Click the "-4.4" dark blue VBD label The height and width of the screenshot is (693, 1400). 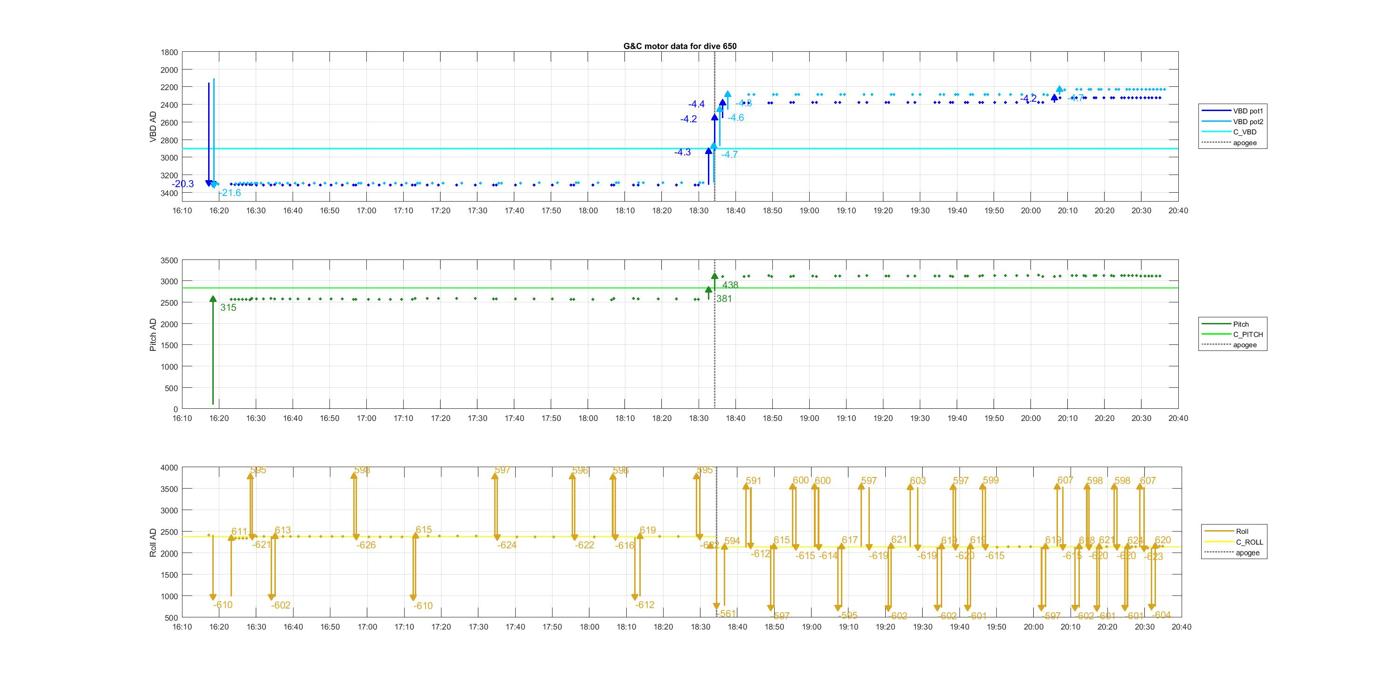[696, 104]
